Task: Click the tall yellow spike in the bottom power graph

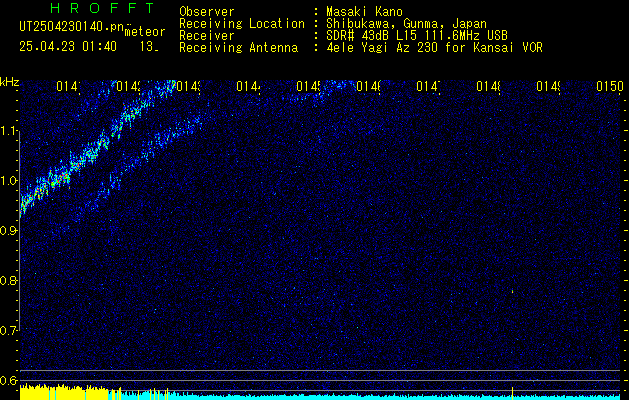Action: (x=512, y=393)
